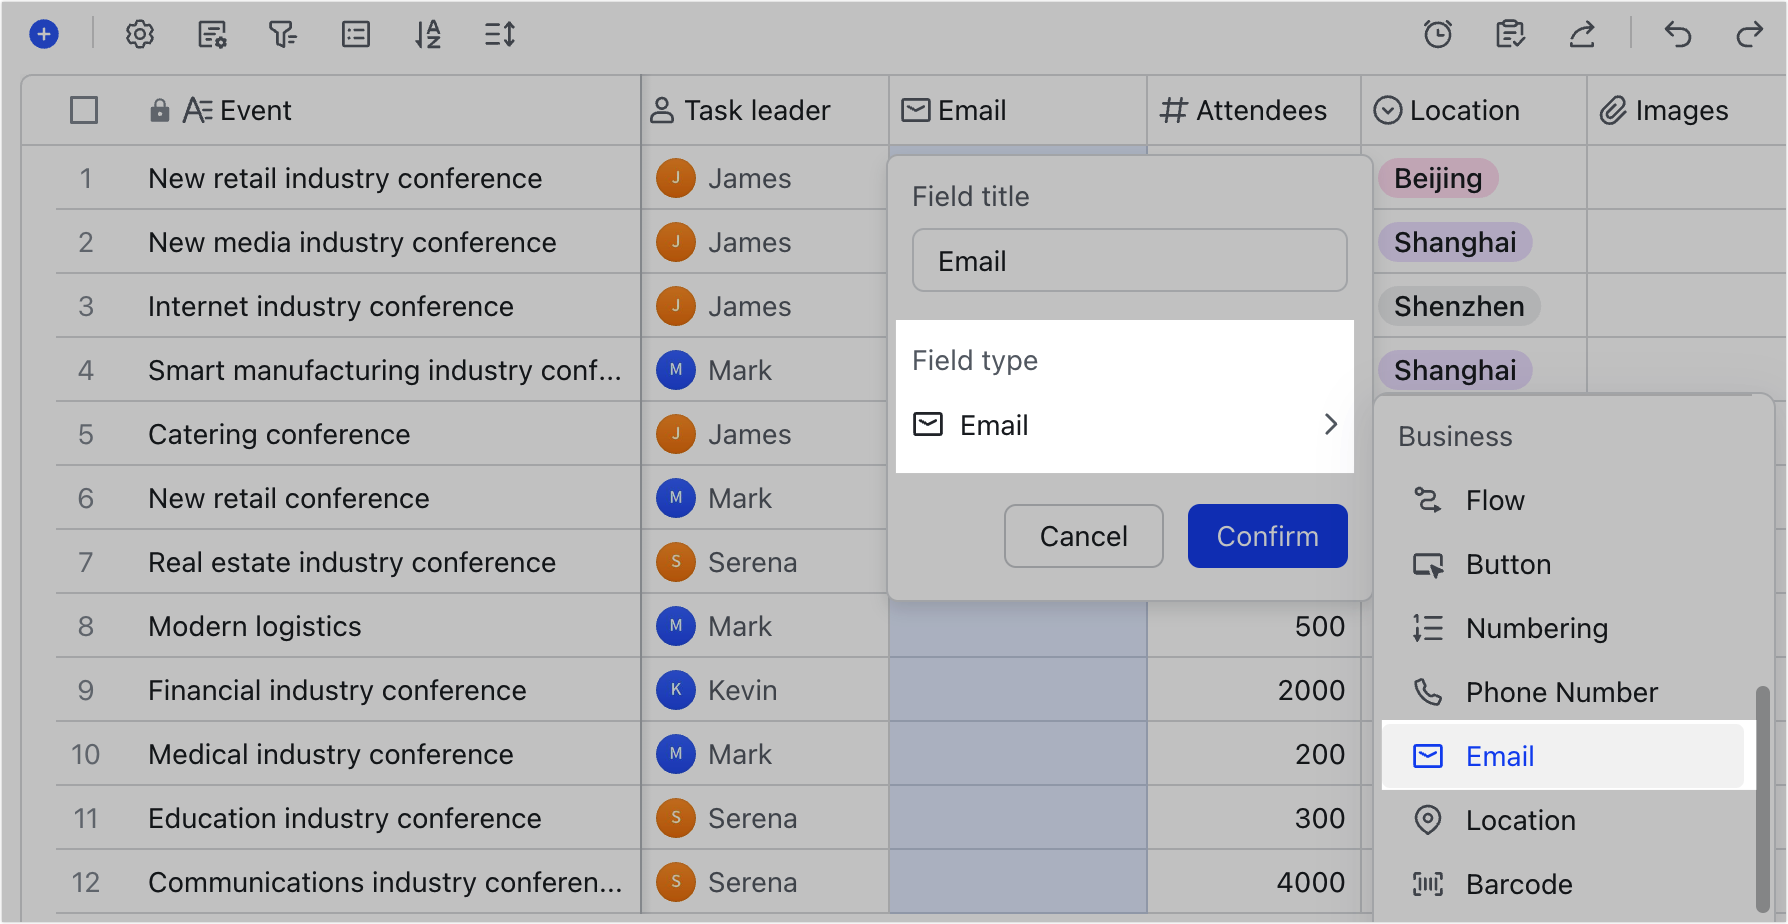Click the blue add record plus icon
Screen dimensions: 1788x924
tap(44, 35)
